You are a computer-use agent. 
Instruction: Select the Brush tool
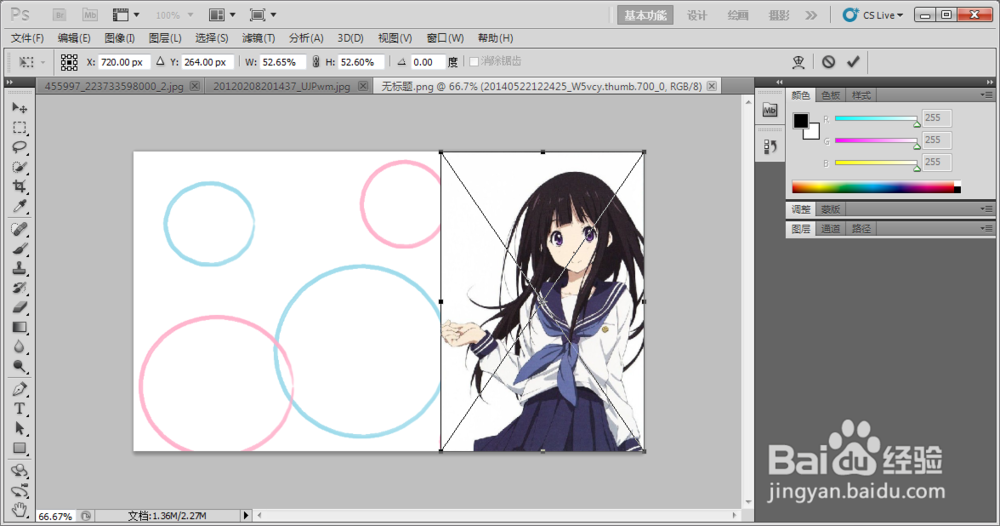19,249
